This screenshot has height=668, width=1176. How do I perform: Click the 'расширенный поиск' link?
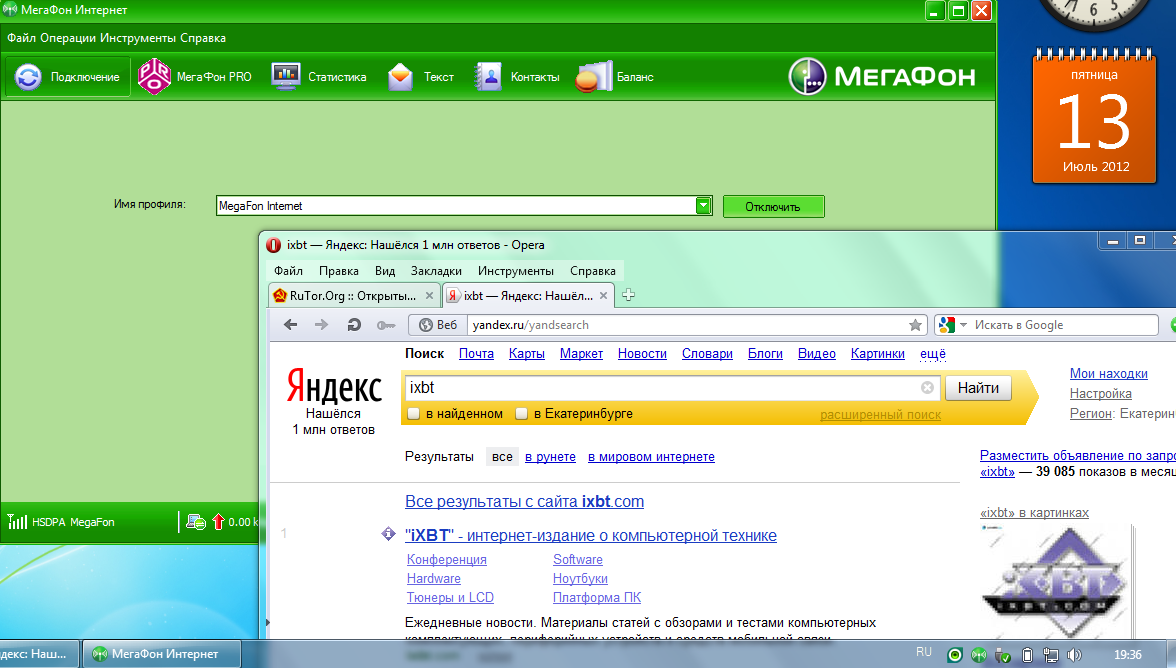(880, 415)
